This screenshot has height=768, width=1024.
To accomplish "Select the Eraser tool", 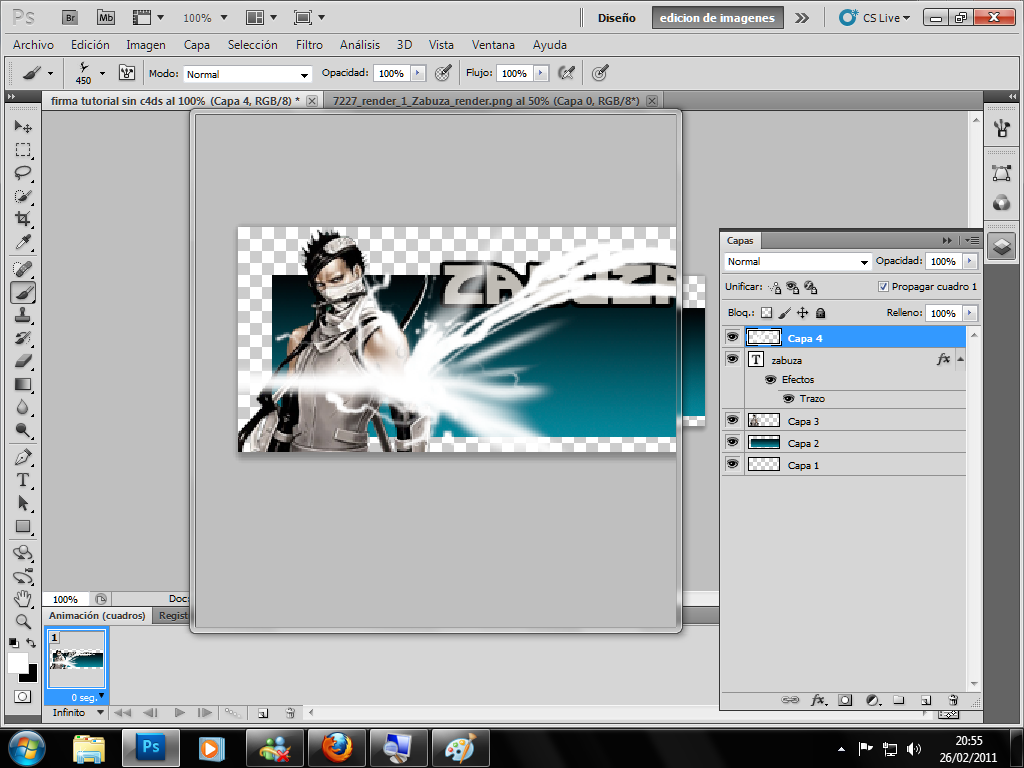I will point(23,361).
